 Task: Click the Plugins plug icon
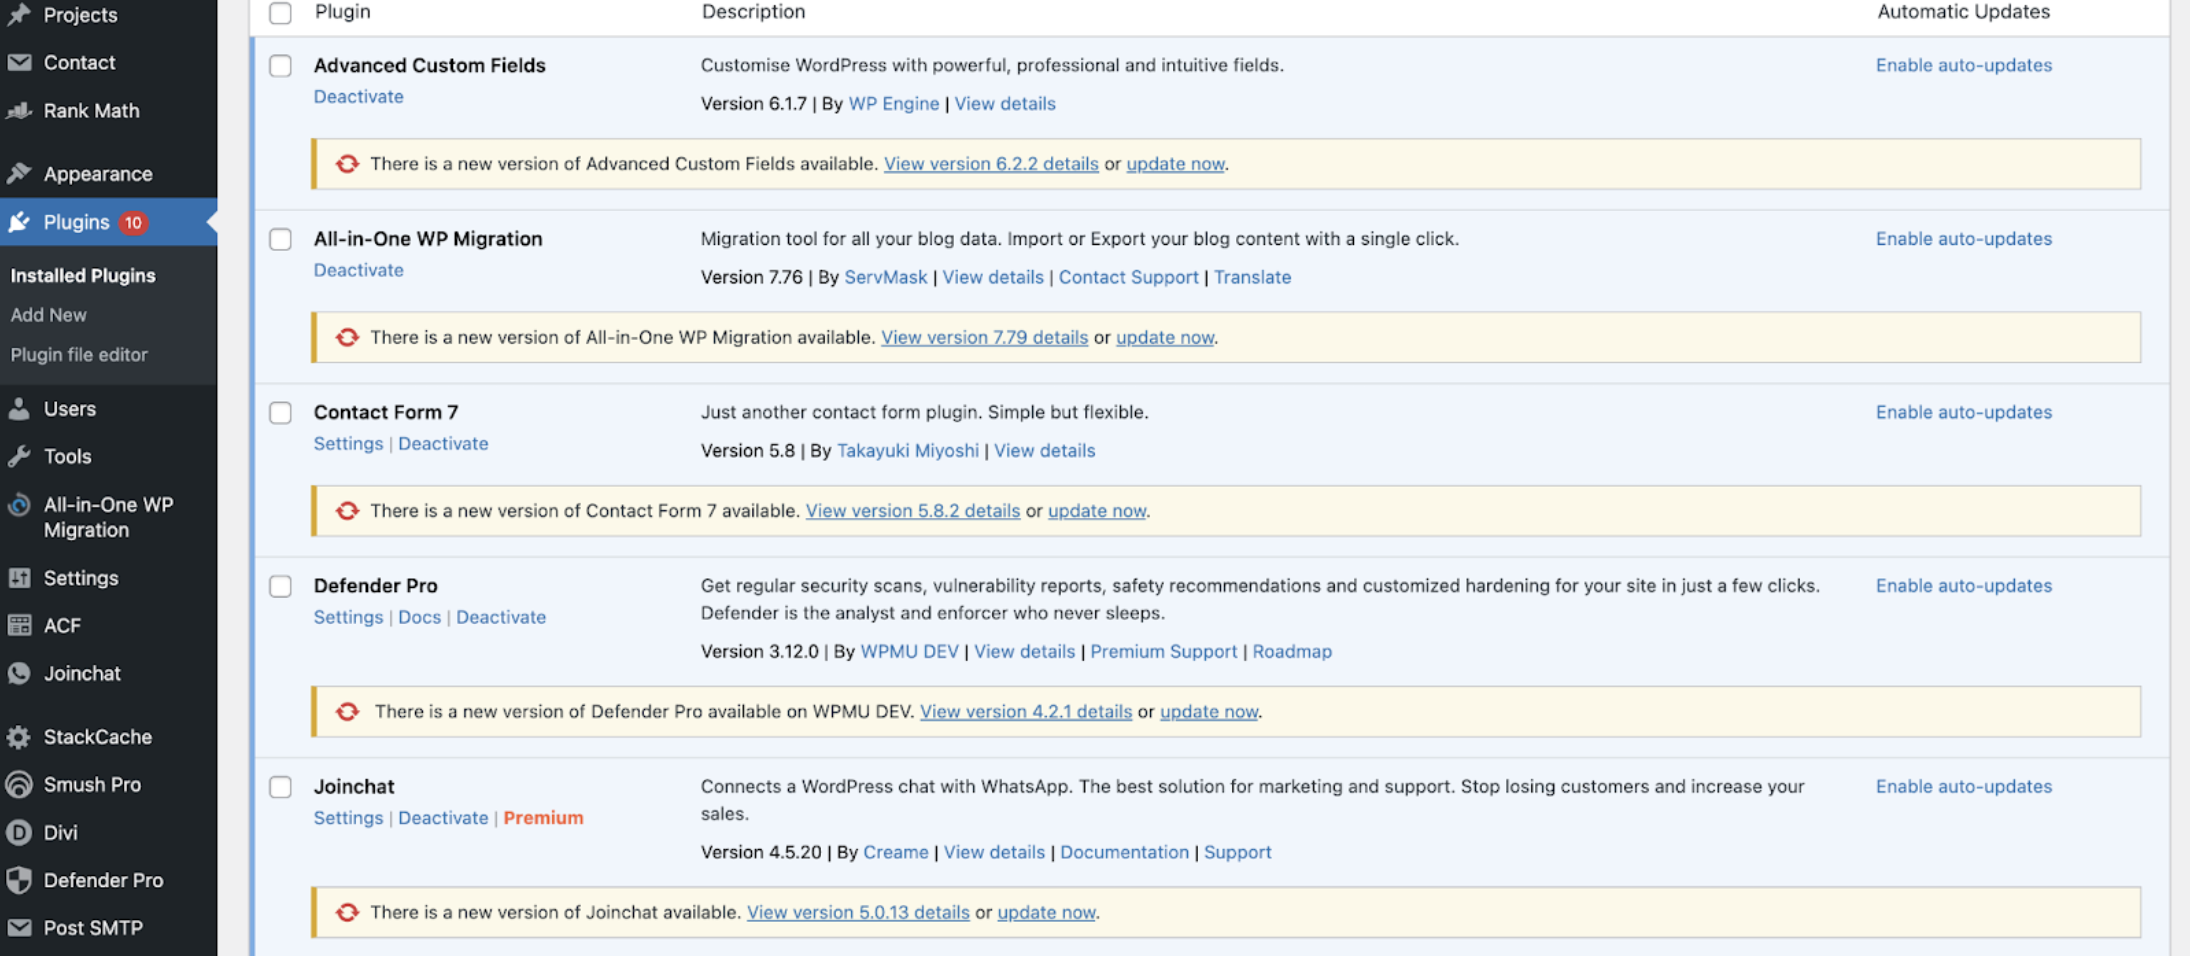click(19, 222)
